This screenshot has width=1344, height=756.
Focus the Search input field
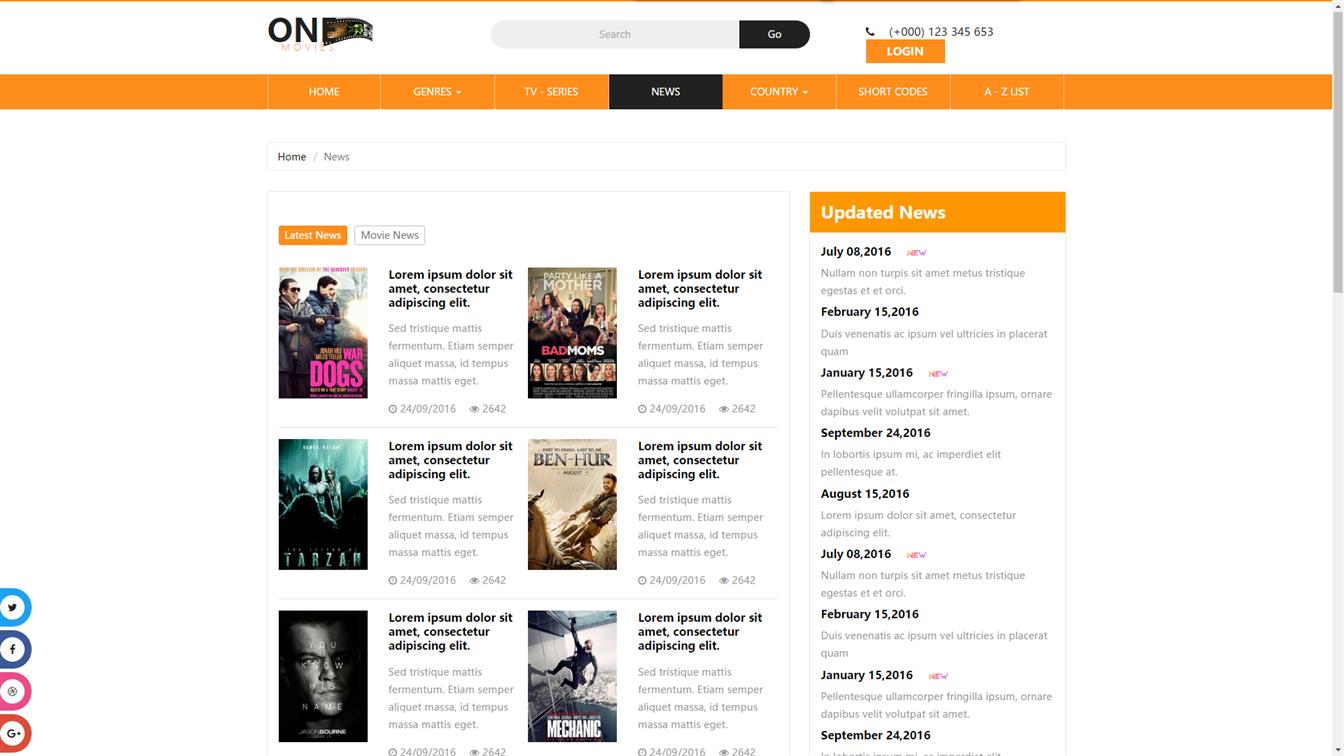pos(615,34)
